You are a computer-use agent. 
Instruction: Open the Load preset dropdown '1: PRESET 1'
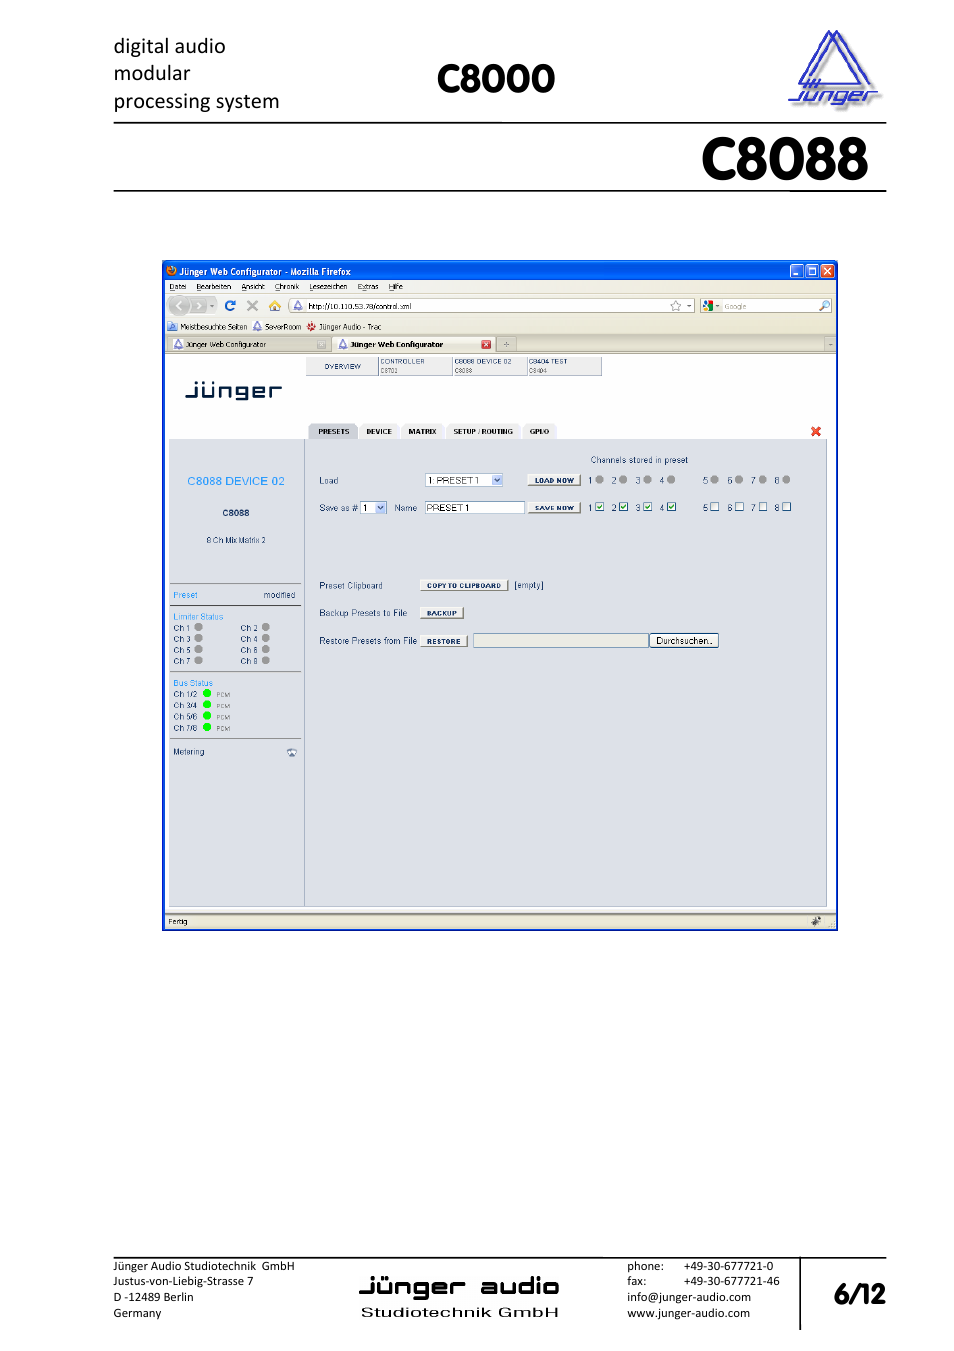click(x=464, y=480)
